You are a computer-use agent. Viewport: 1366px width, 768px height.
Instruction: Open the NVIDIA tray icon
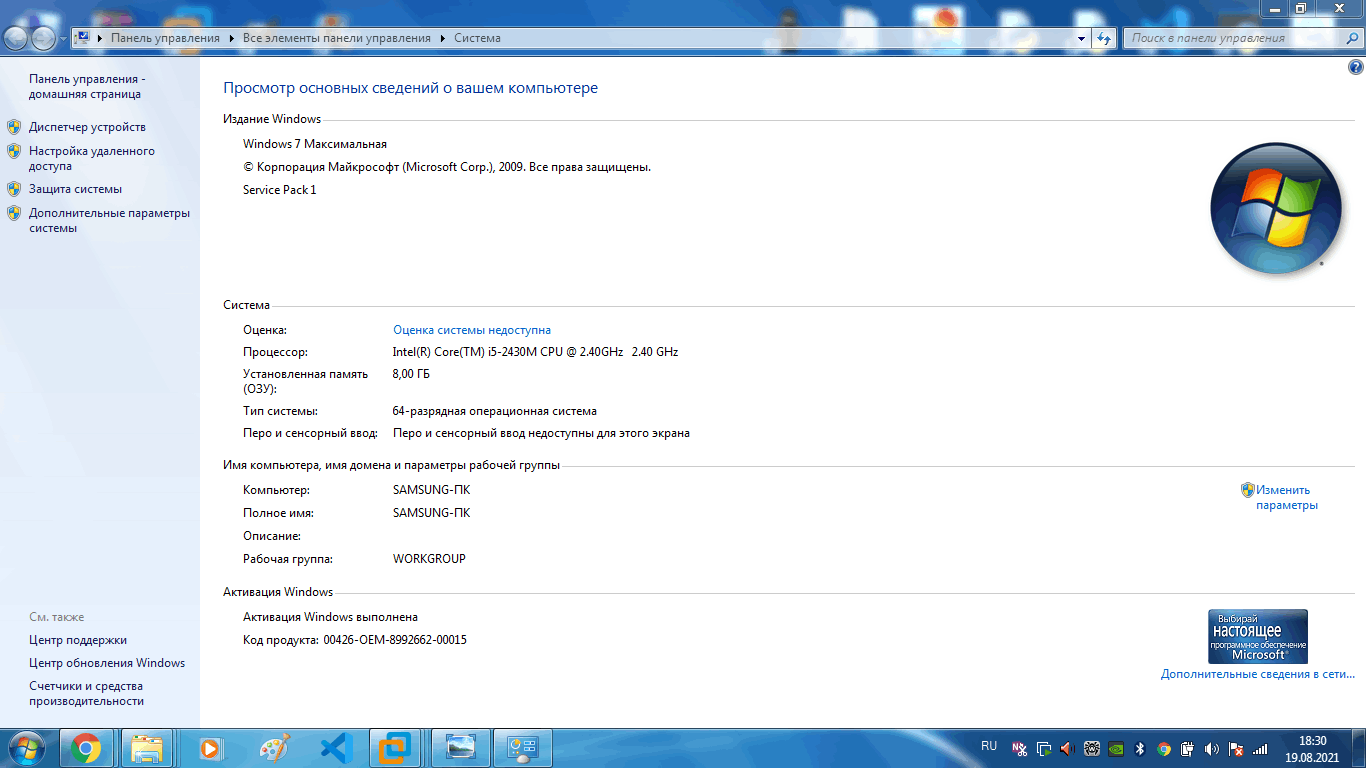pos(1116,748)
